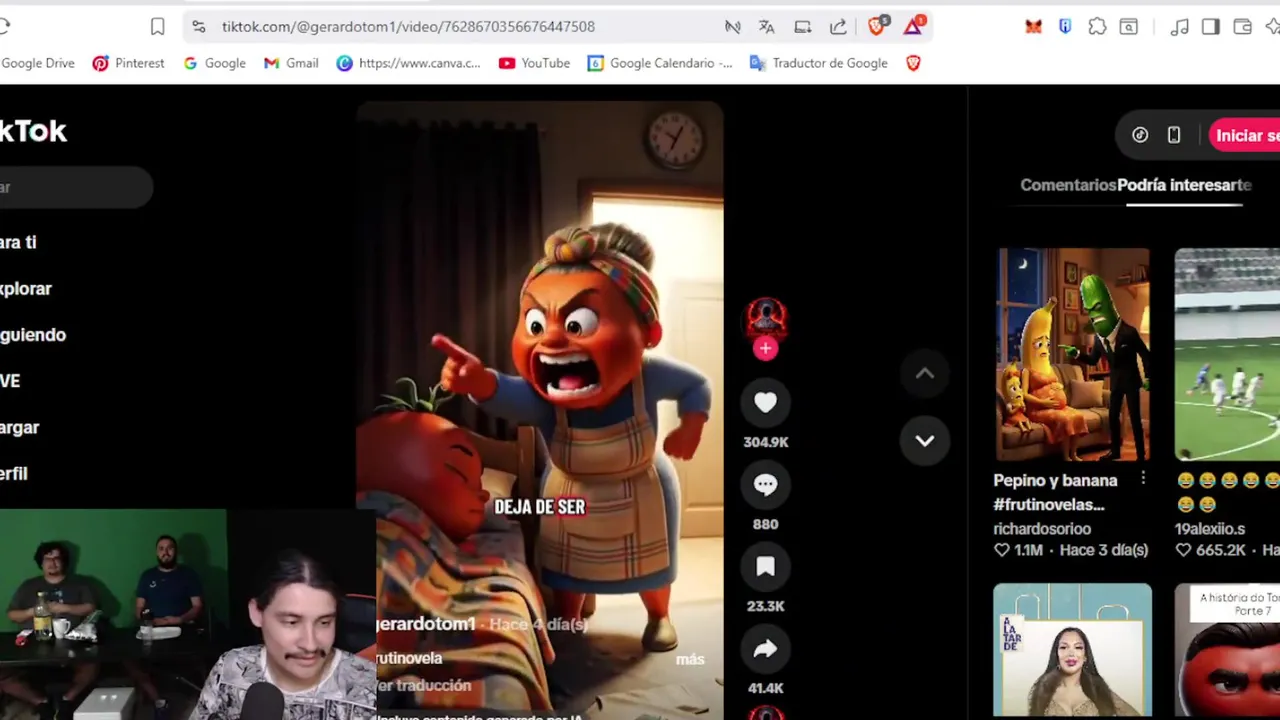This screenshot has height=720, width=1280.
Task: Open the Brave Rewards triangle icon
Action: [x=913, y=26]
